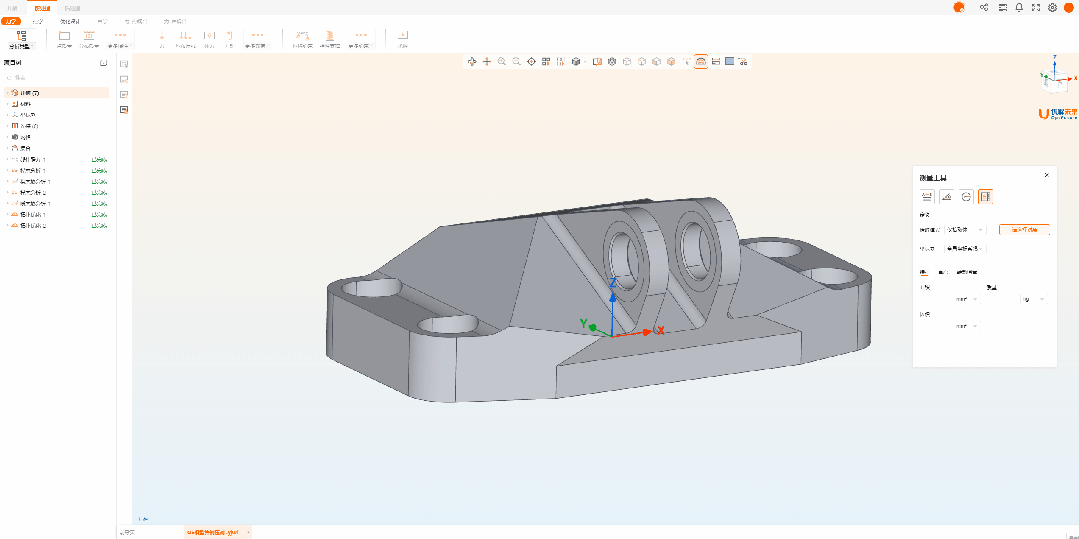Select the second results tab in measurement panel

point(942,272)
